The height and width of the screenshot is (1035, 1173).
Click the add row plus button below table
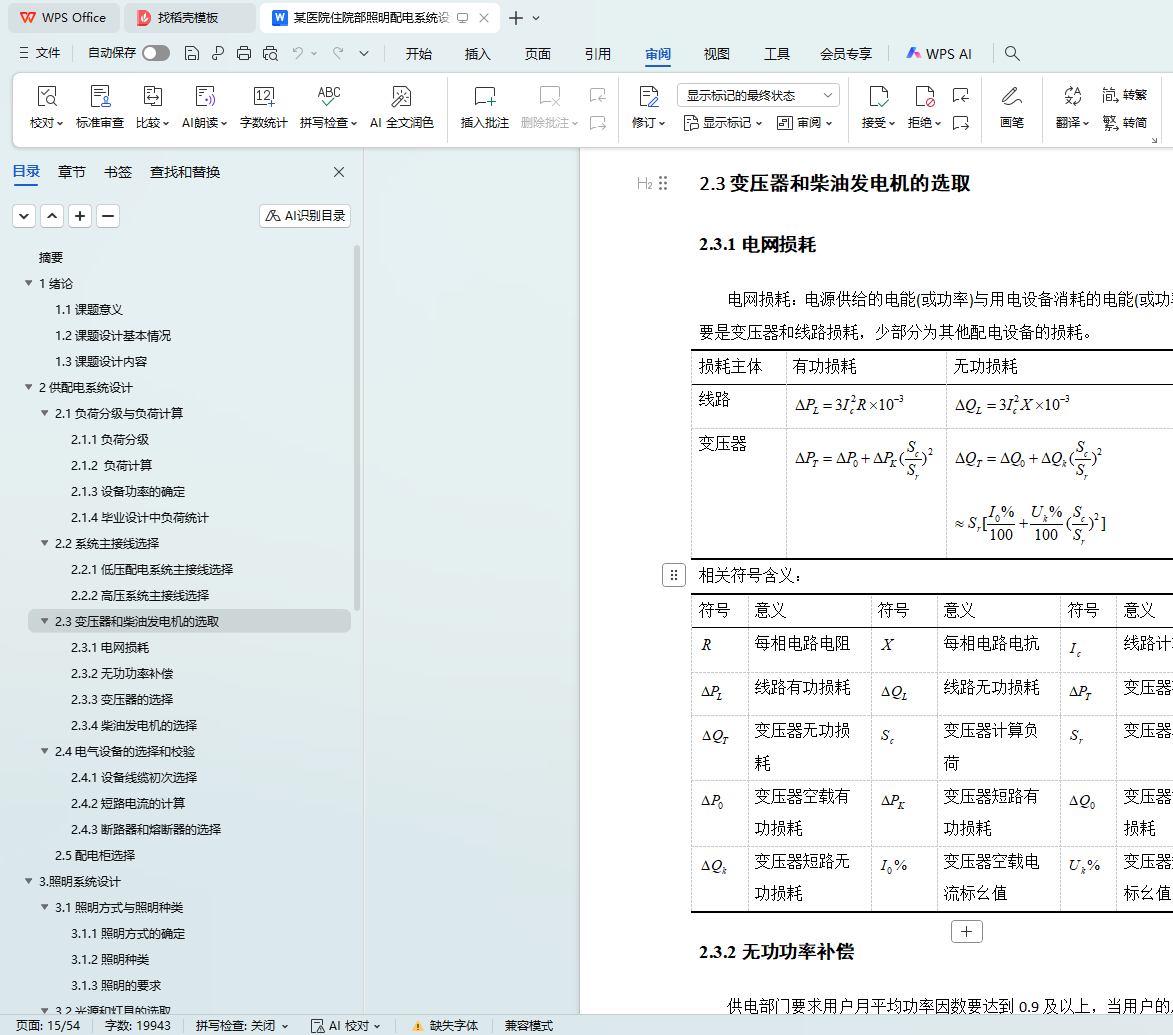point(966,931)
